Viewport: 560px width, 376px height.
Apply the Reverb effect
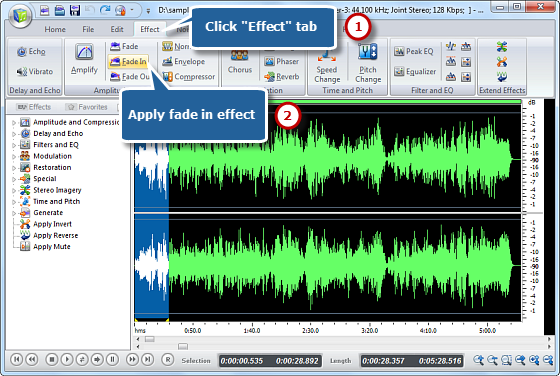[282, 76]
